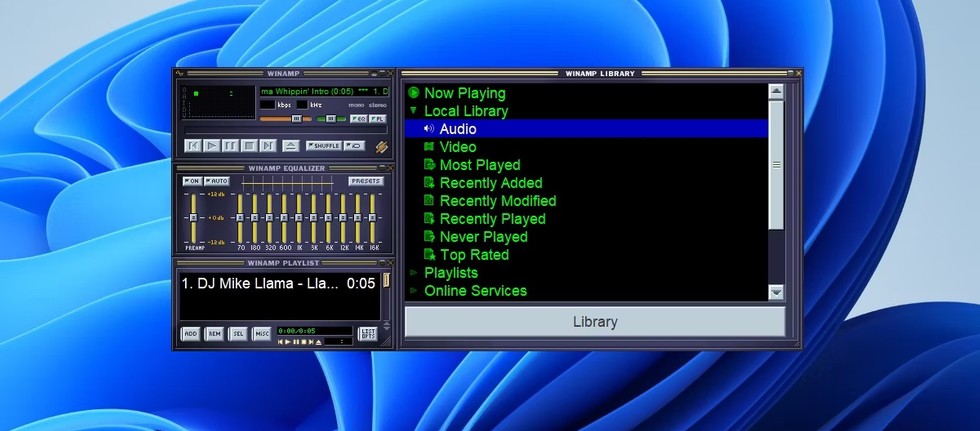The image size is (980, 431).
Task: Click the 70 Hz equalizer band slider
Action: pos(240,218)
